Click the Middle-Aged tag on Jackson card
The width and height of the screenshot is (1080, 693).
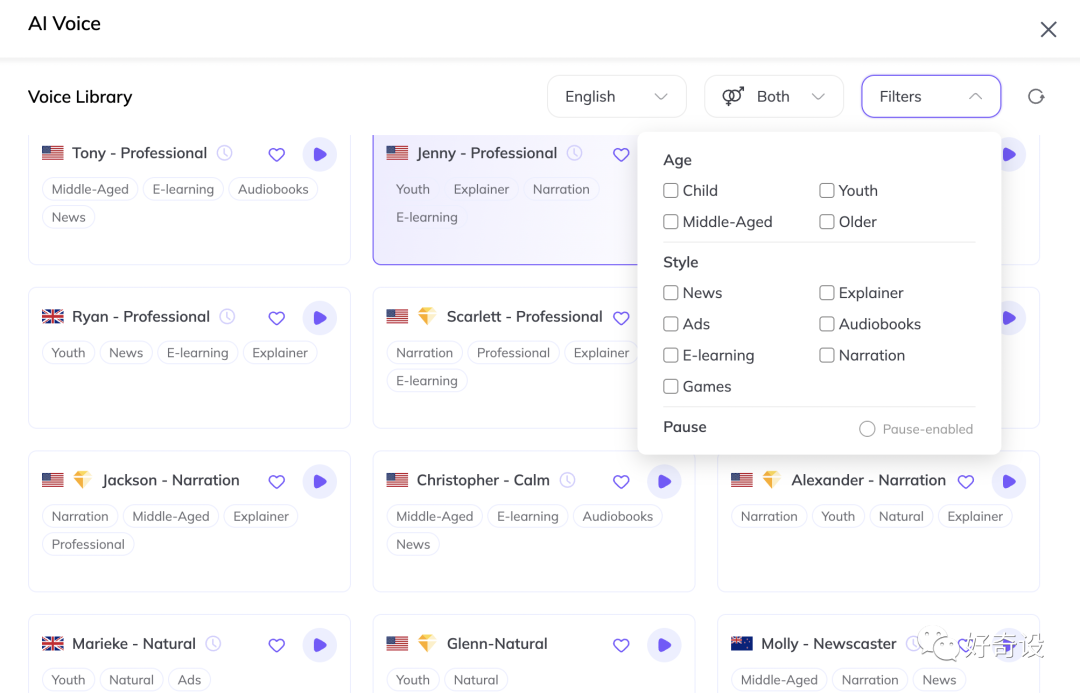171,517
